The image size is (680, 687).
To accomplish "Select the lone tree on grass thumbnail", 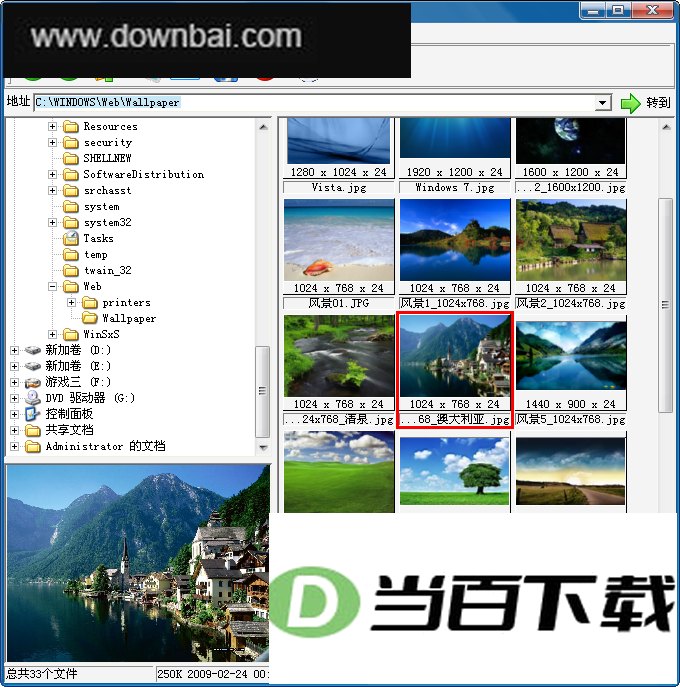I will [455, 471].
